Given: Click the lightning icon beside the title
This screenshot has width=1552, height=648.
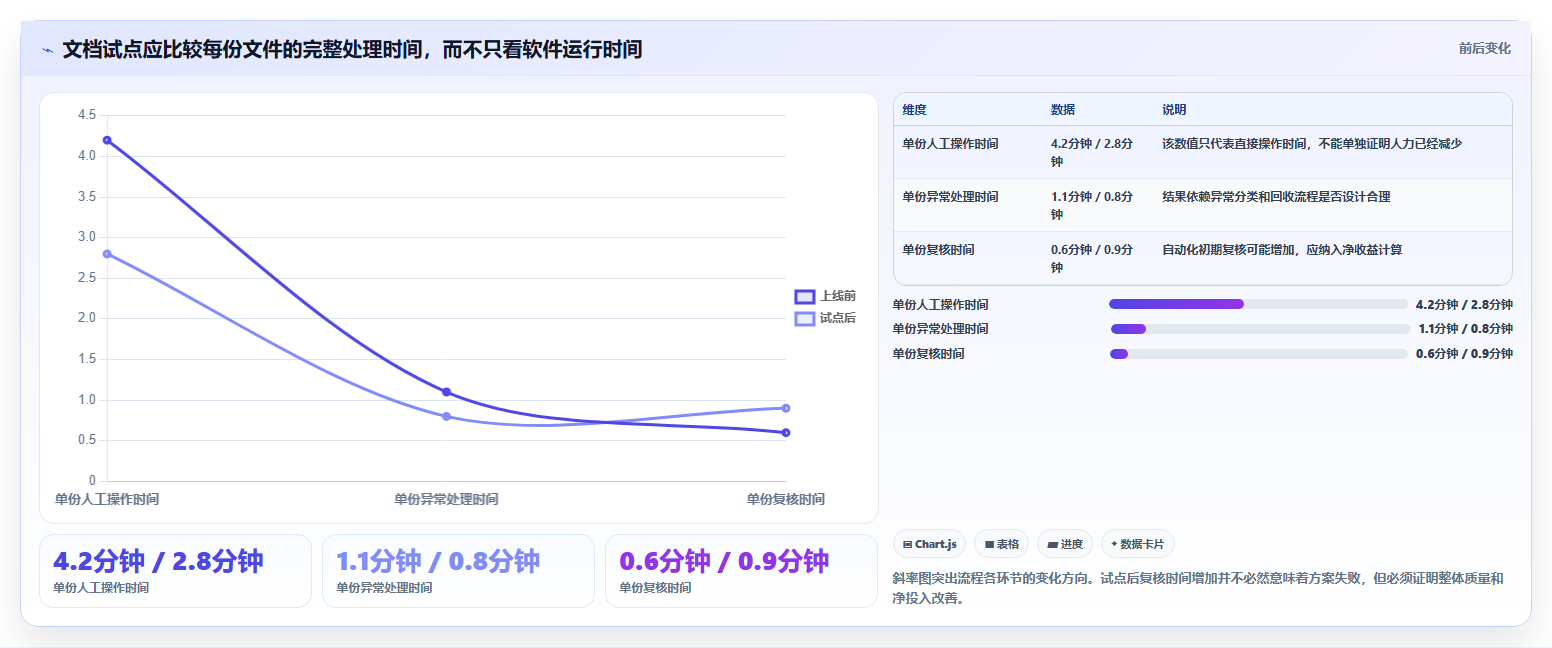Looking at the screenshot, I should coord(48,50).
